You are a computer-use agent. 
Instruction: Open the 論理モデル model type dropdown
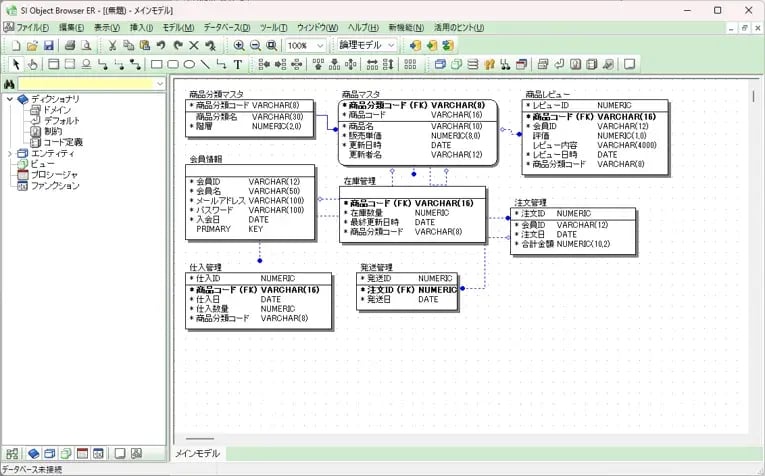366,46
